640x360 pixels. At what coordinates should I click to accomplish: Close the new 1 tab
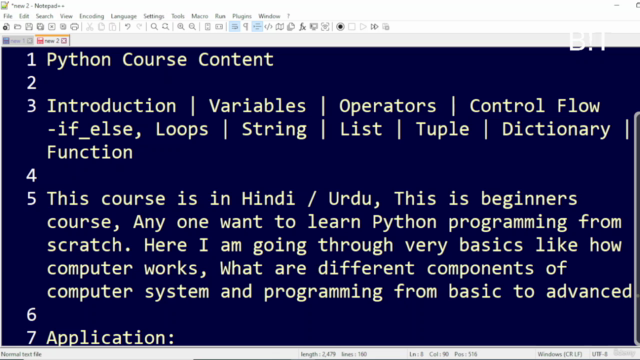pyautogui.click(x=30, y=41)
